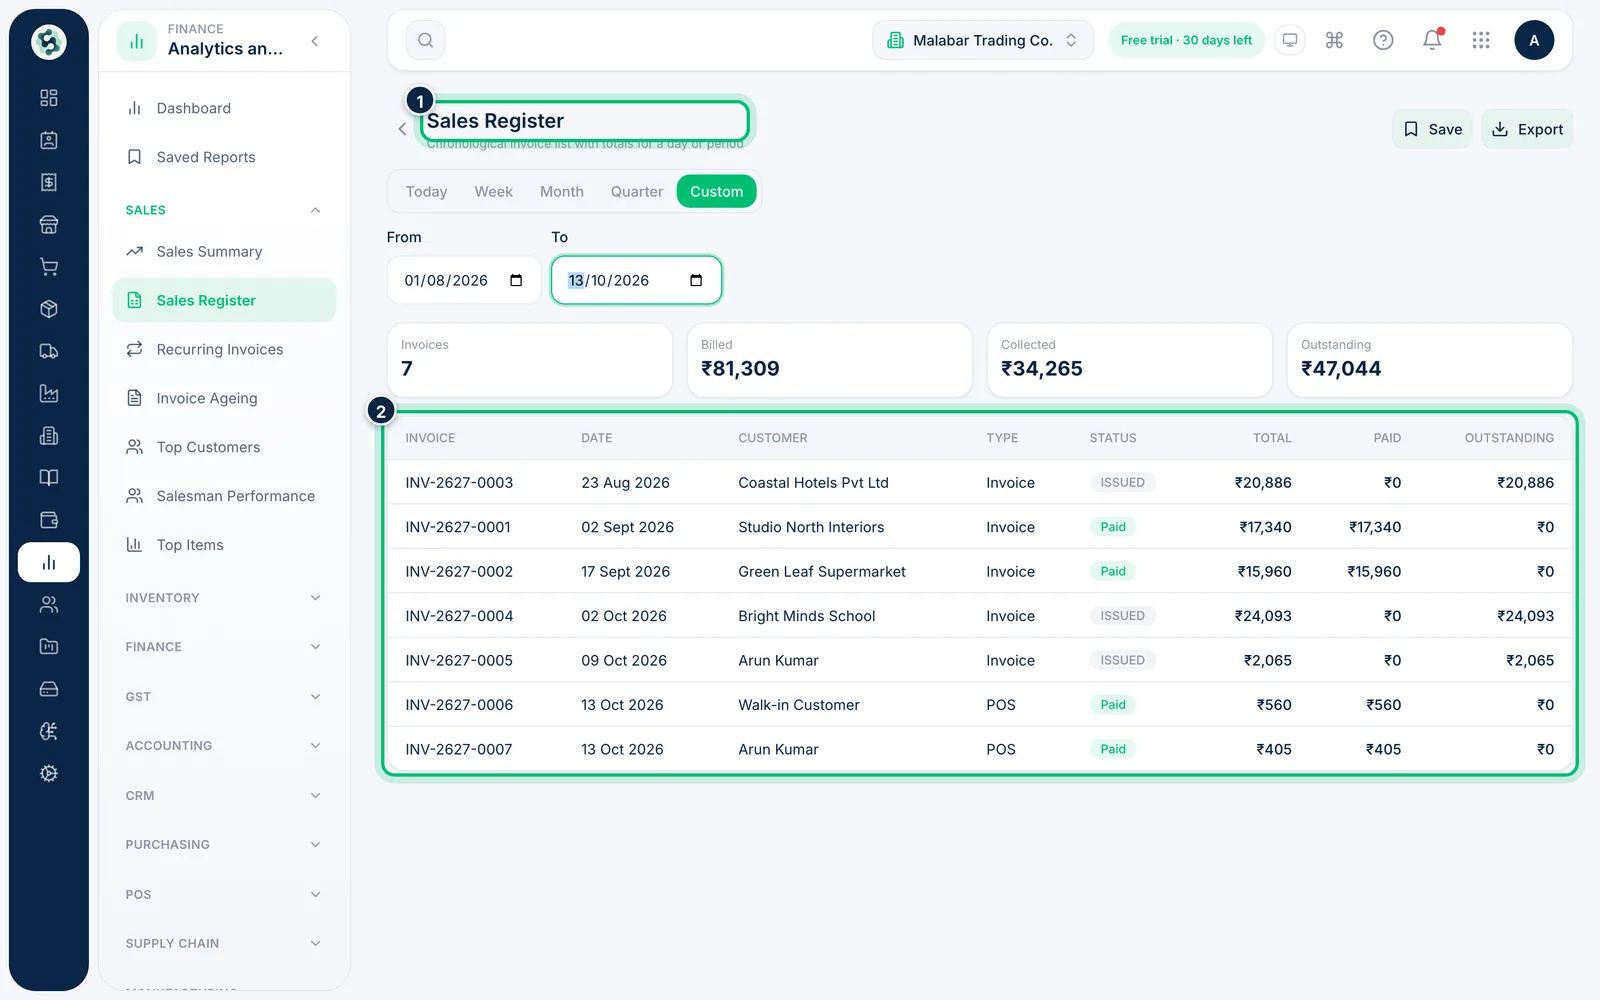Image resolution: width=1600 pixels, height=1000 pixels.
Task: Open the package box module in left rail
Action: [48, 309]
